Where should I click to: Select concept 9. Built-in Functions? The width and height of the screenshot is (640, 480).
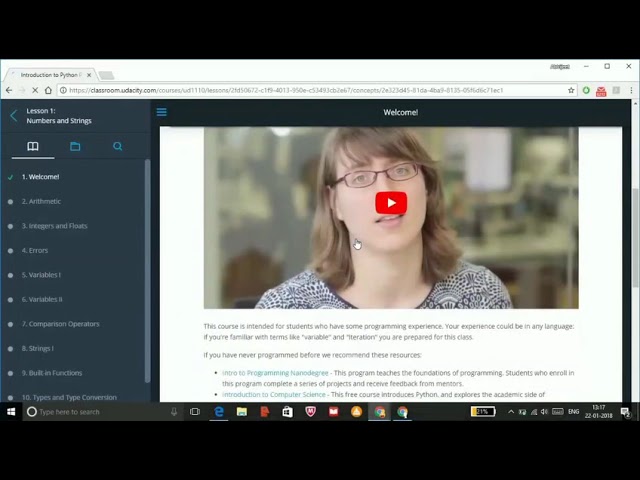click(x=52, y=373)
